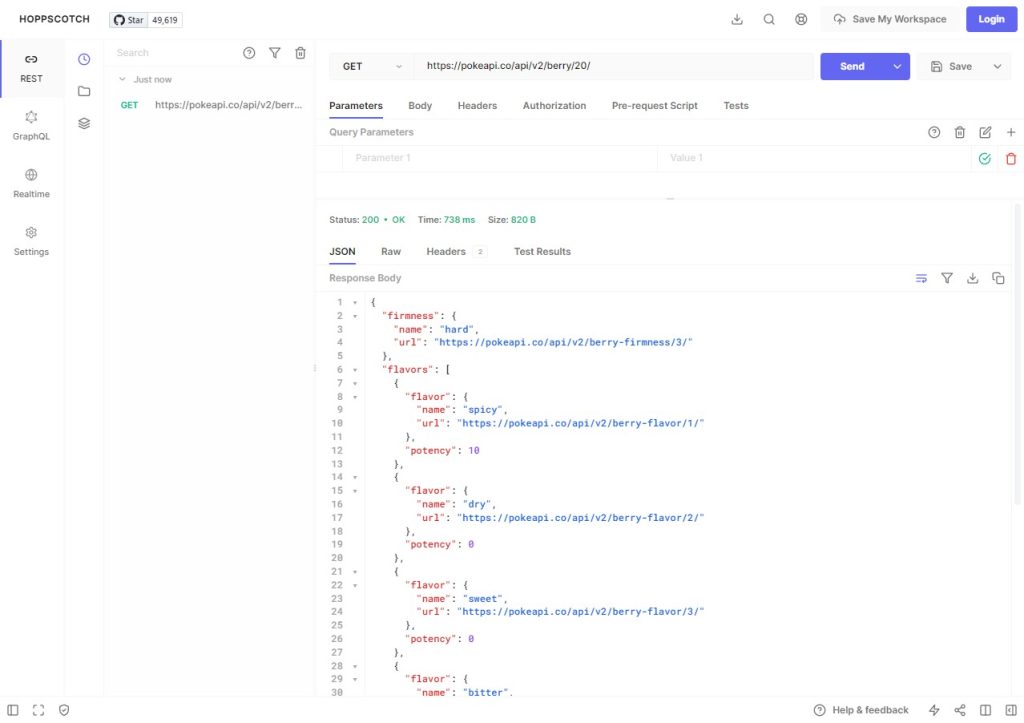Fold firmness object at line 2

tap(355, 316)
